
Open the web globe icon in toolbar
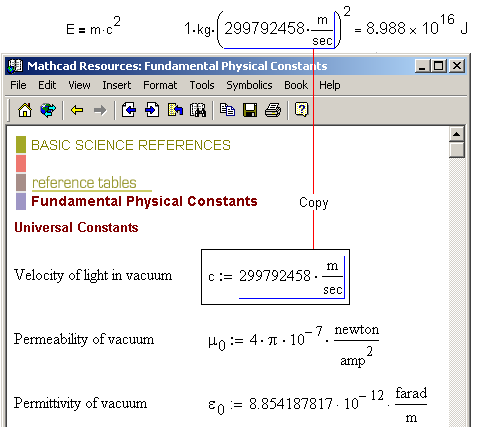(x=48, y=110)
